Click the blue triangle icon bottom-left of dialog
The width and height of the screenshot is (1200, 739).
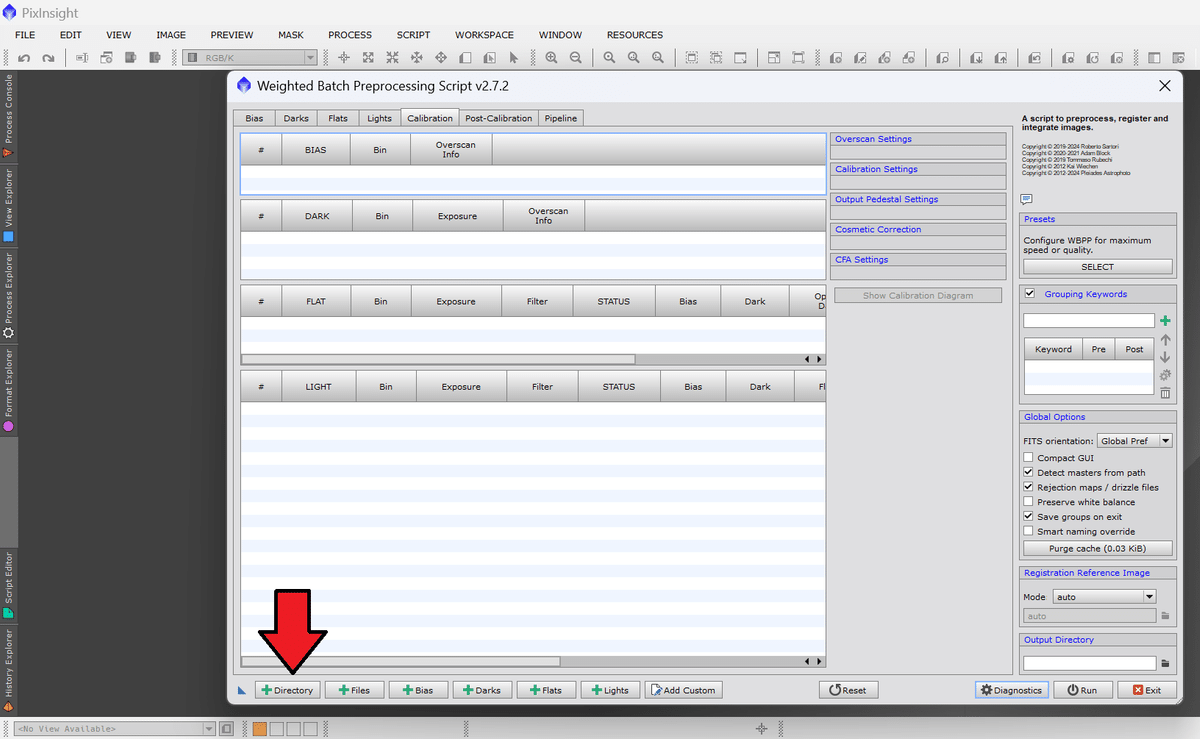(242, 690)
